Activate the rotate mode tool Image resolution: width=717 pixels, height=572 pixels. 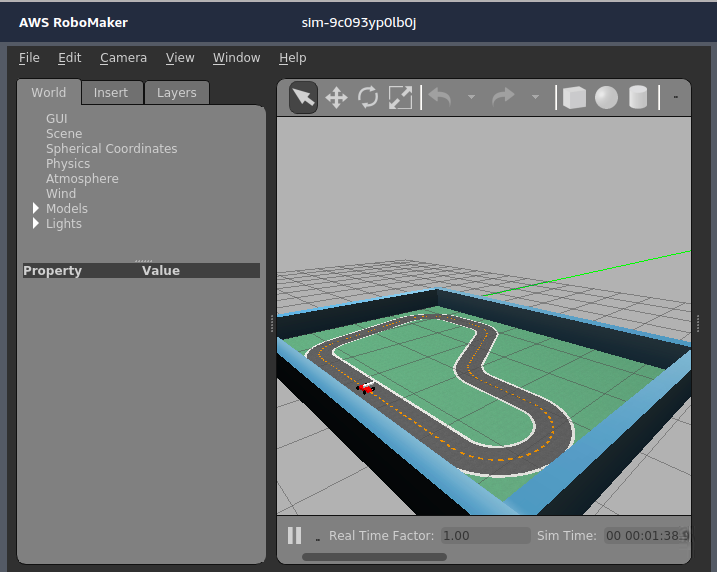click(x=368, y=97)
